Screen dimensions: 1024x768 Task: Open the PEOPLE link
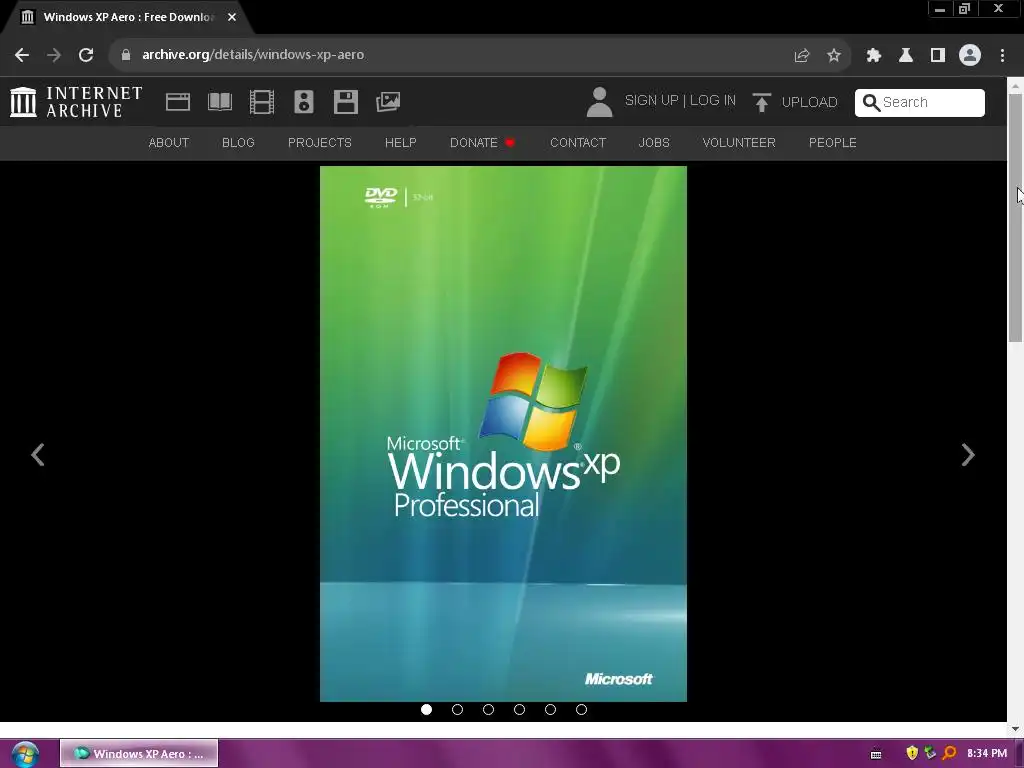(833, 142)
